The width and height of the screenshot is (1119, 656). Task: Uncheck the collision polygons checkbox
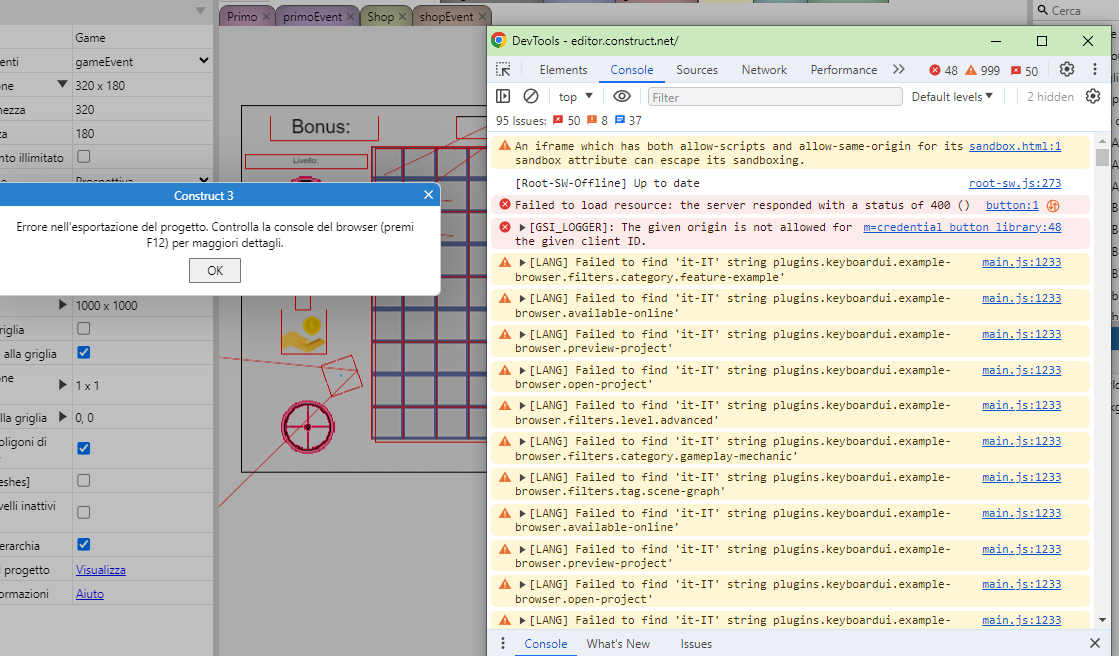(83, 448)
